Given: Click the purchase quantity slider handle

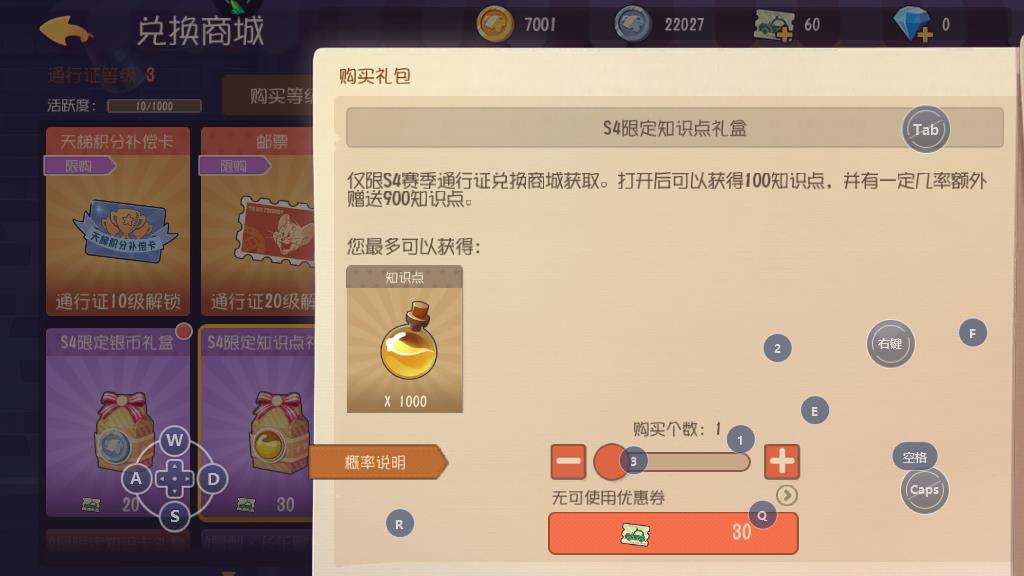Looking at the screenshot, I should click(x=611, y=462).
